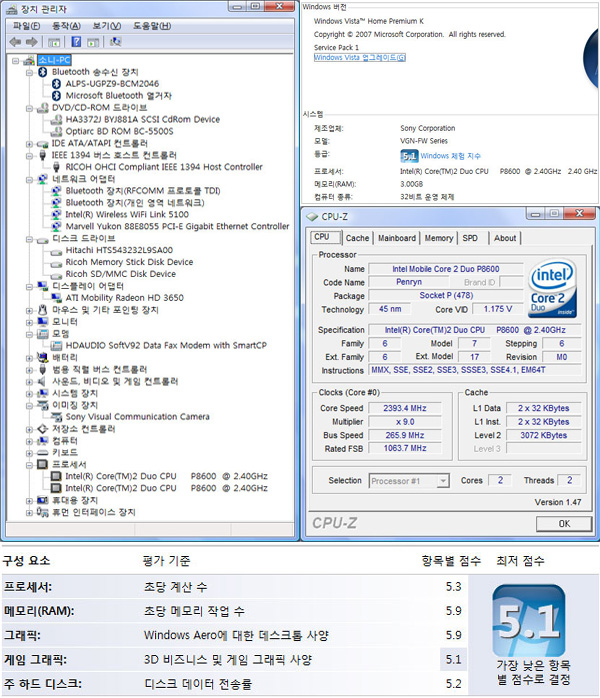Open the 파일(F) menu
This screenshot has width=600, height=698.
(26, 26)
